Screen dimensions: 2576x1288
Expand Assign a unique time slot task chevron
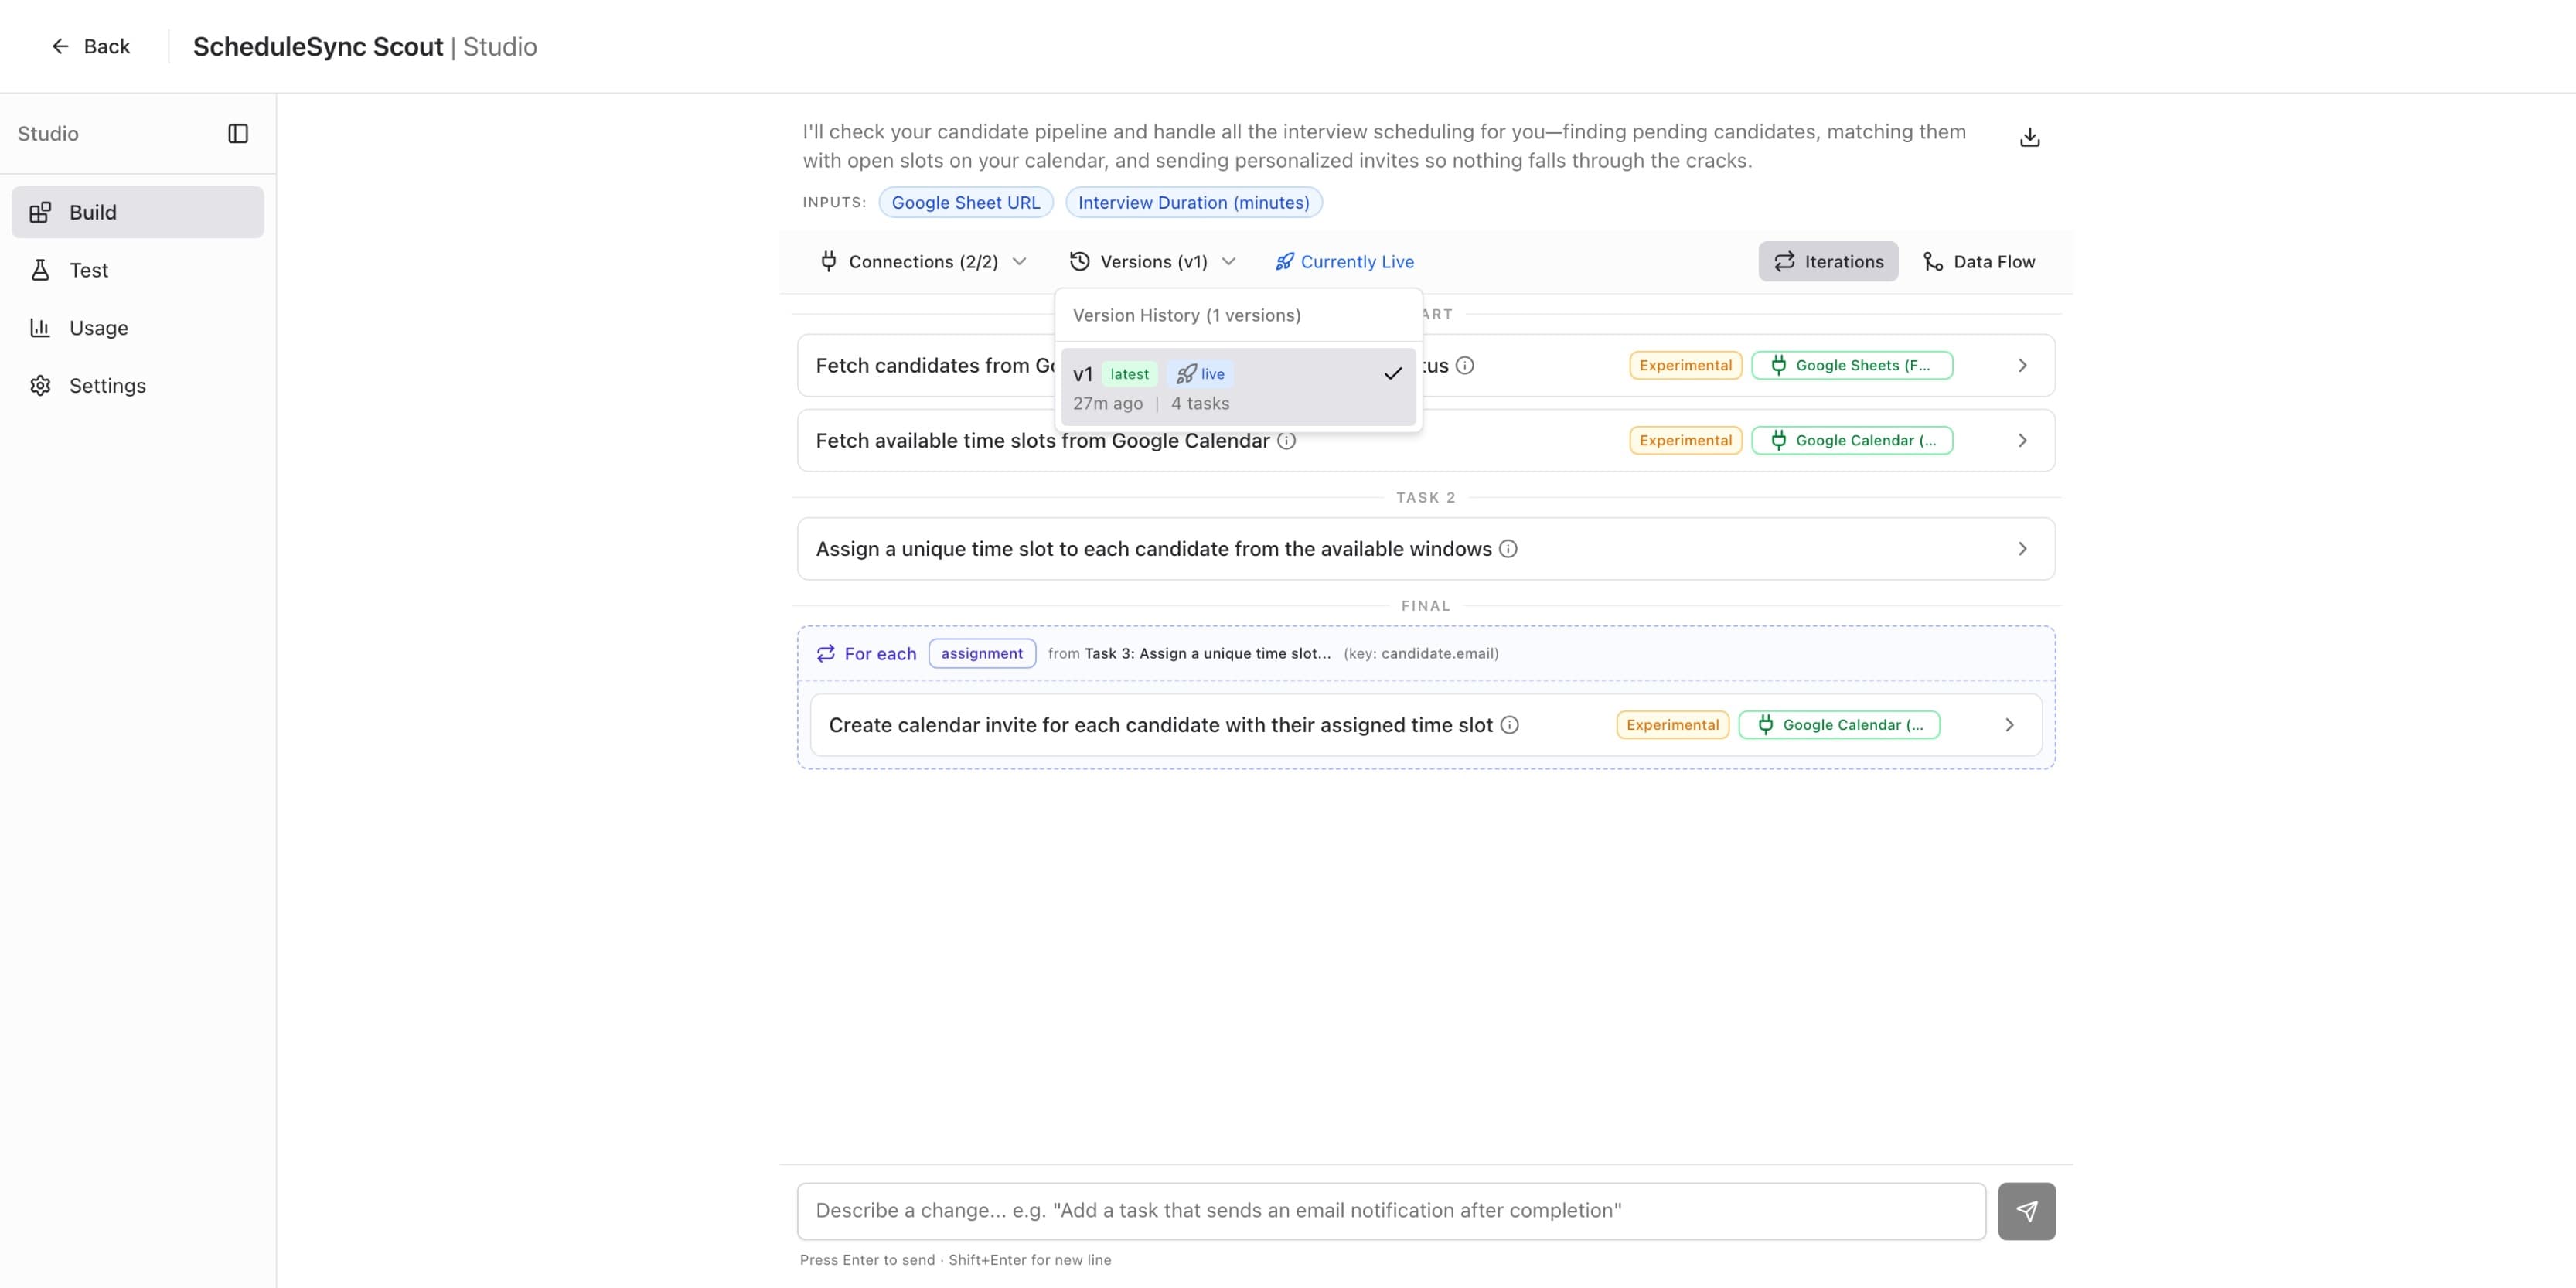pyautogui.click(x=2022, y=549)
